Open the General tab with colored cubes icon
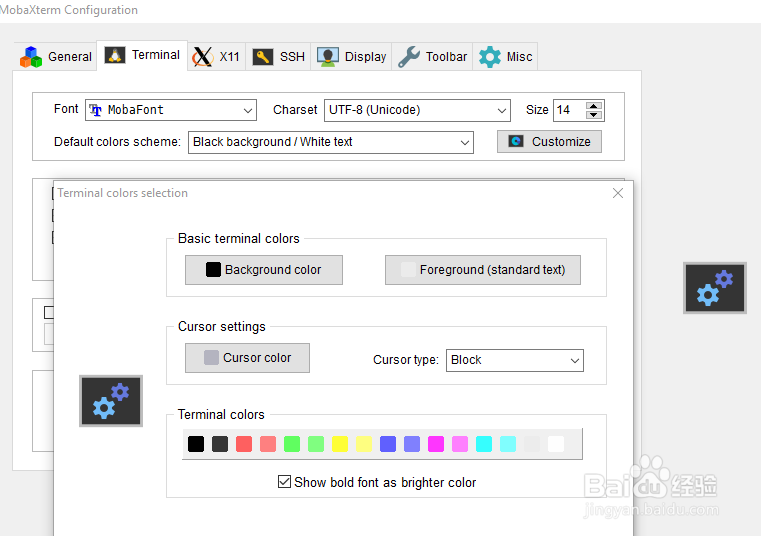 pyautogui.click(x=55, y=57)
